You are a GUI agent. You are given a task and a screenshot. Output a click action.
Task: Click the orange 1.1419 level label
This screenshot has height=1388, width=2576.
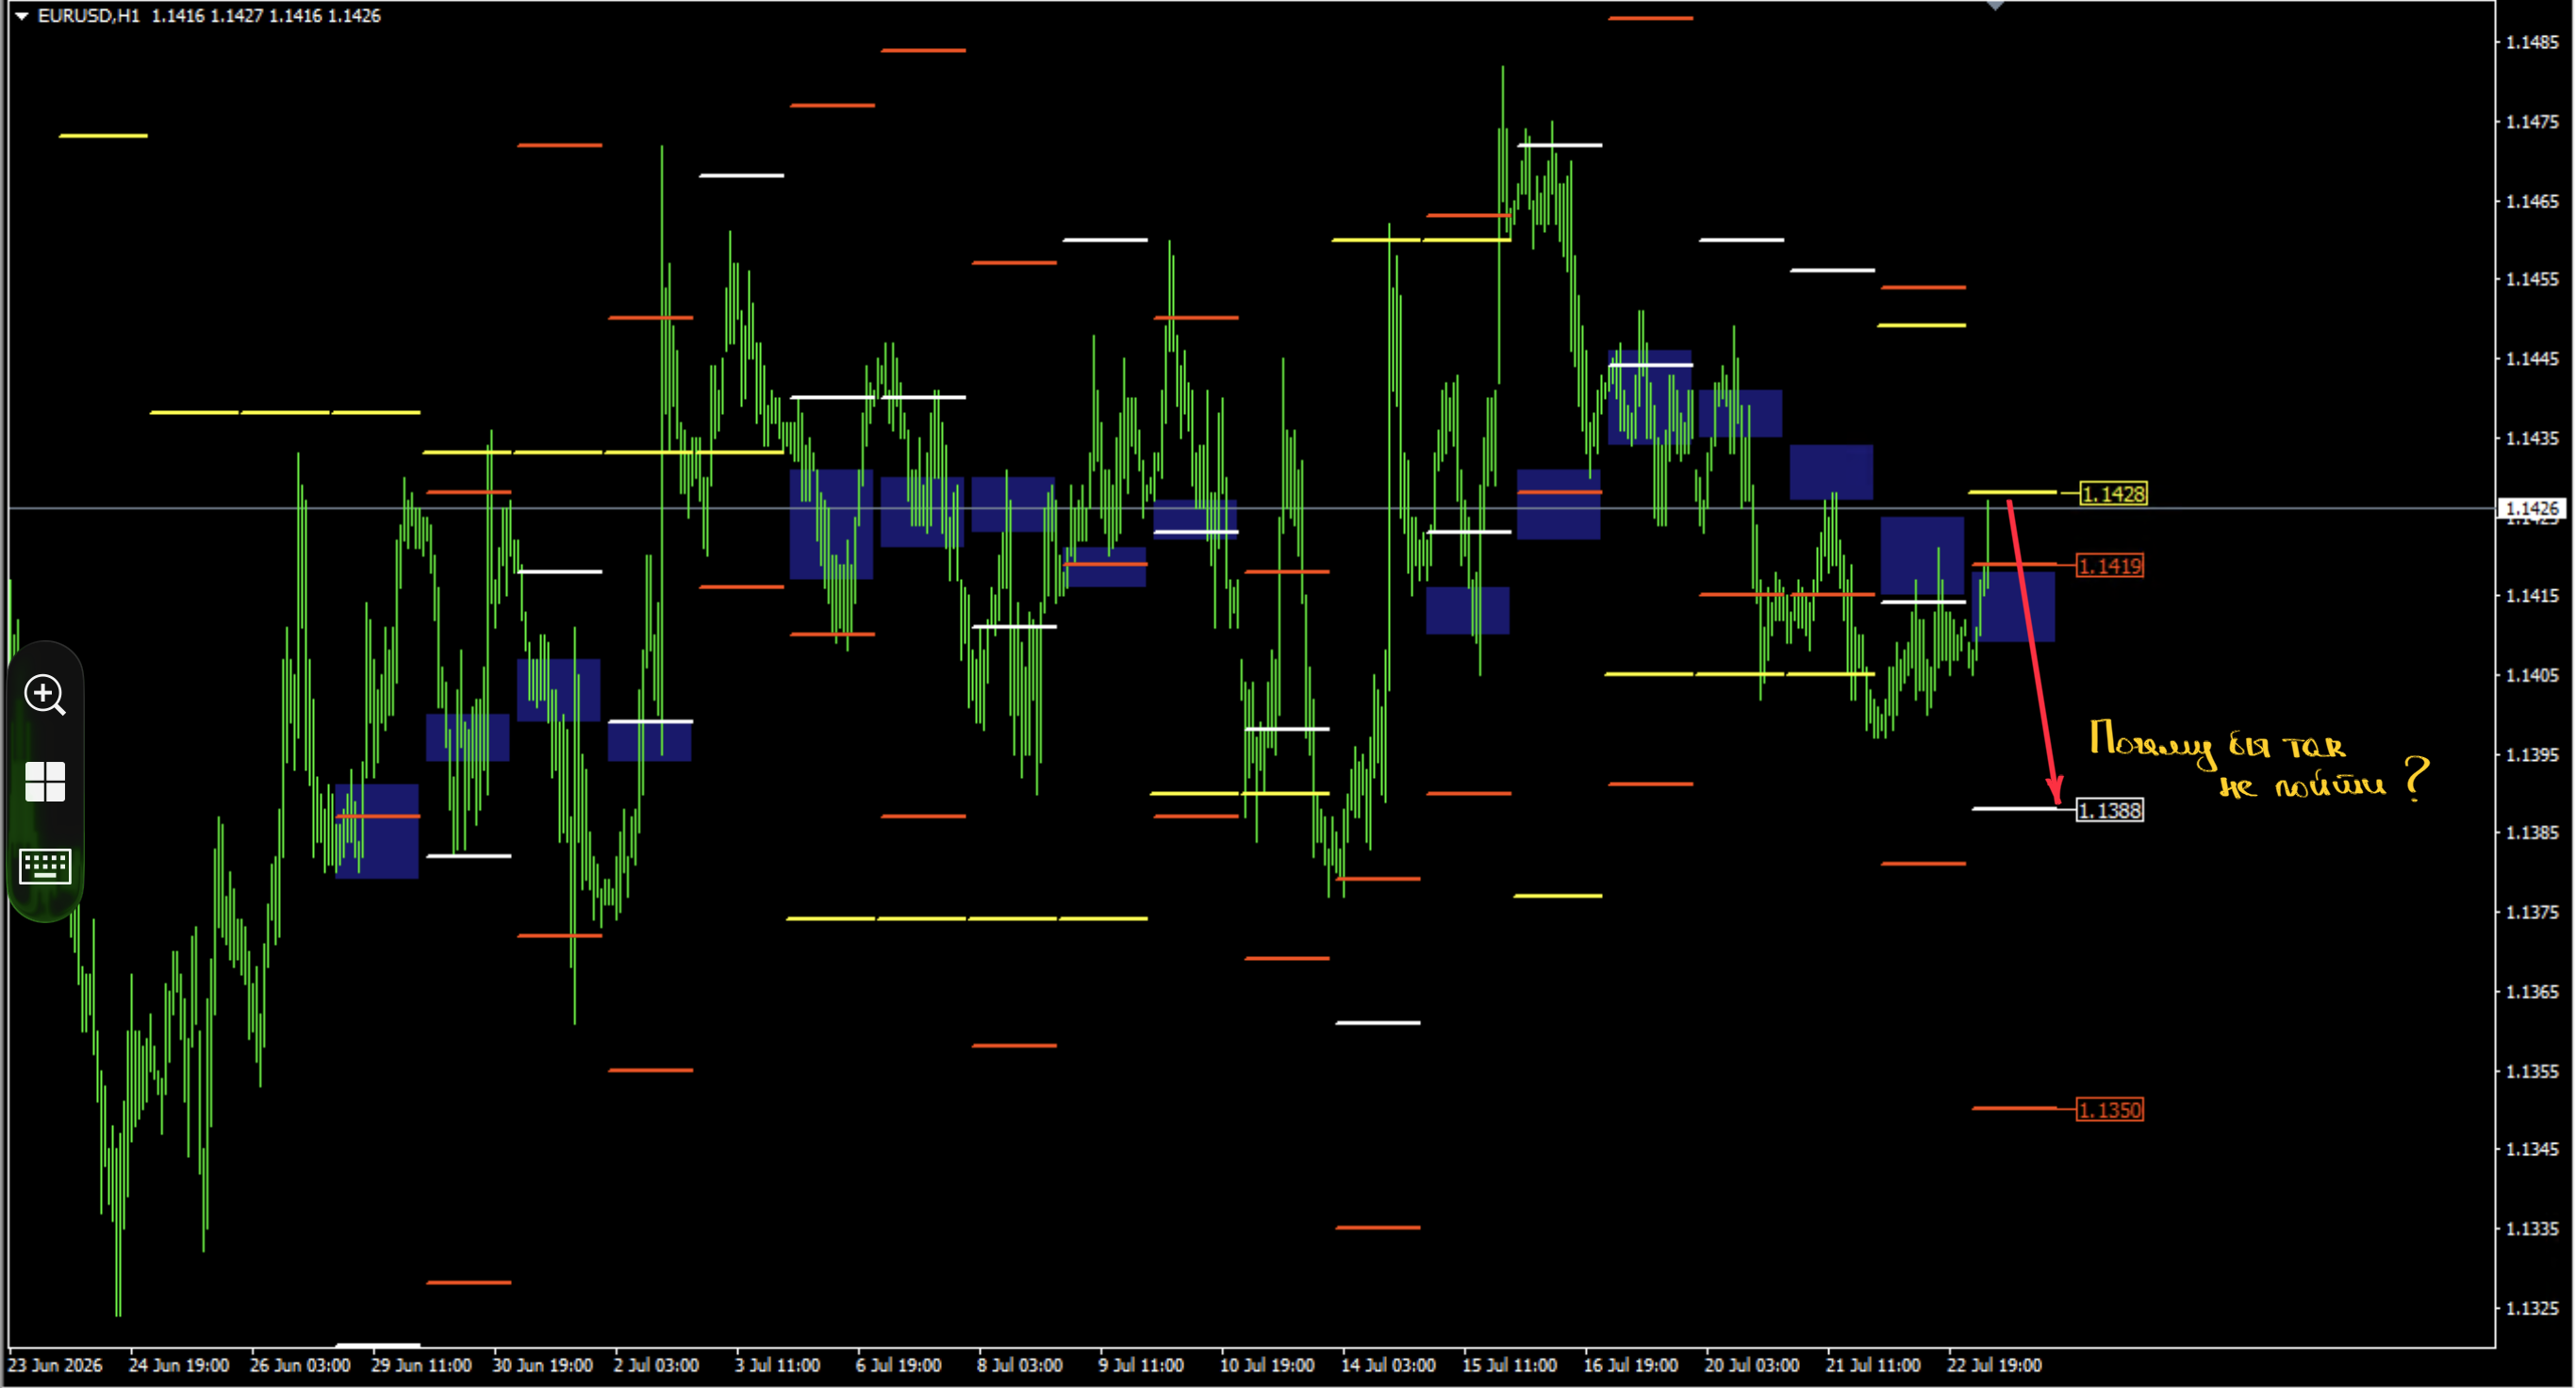(2110, 566)
